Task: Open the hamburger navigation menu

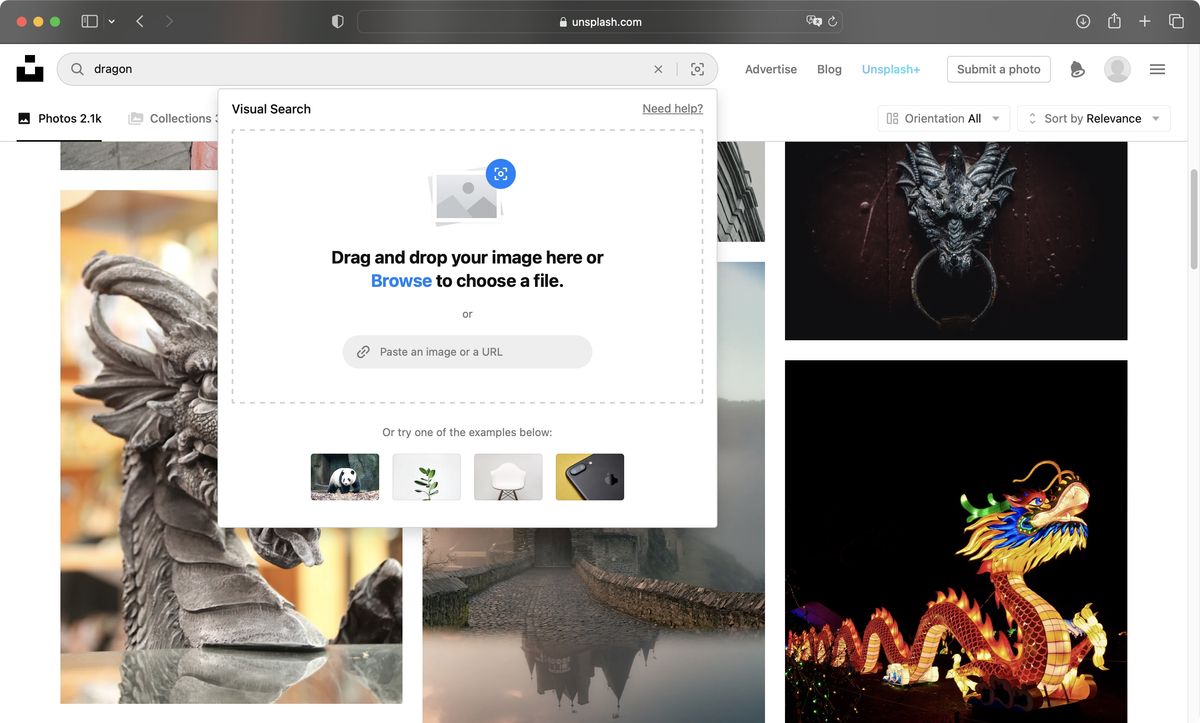Action: coord(1157,69)
